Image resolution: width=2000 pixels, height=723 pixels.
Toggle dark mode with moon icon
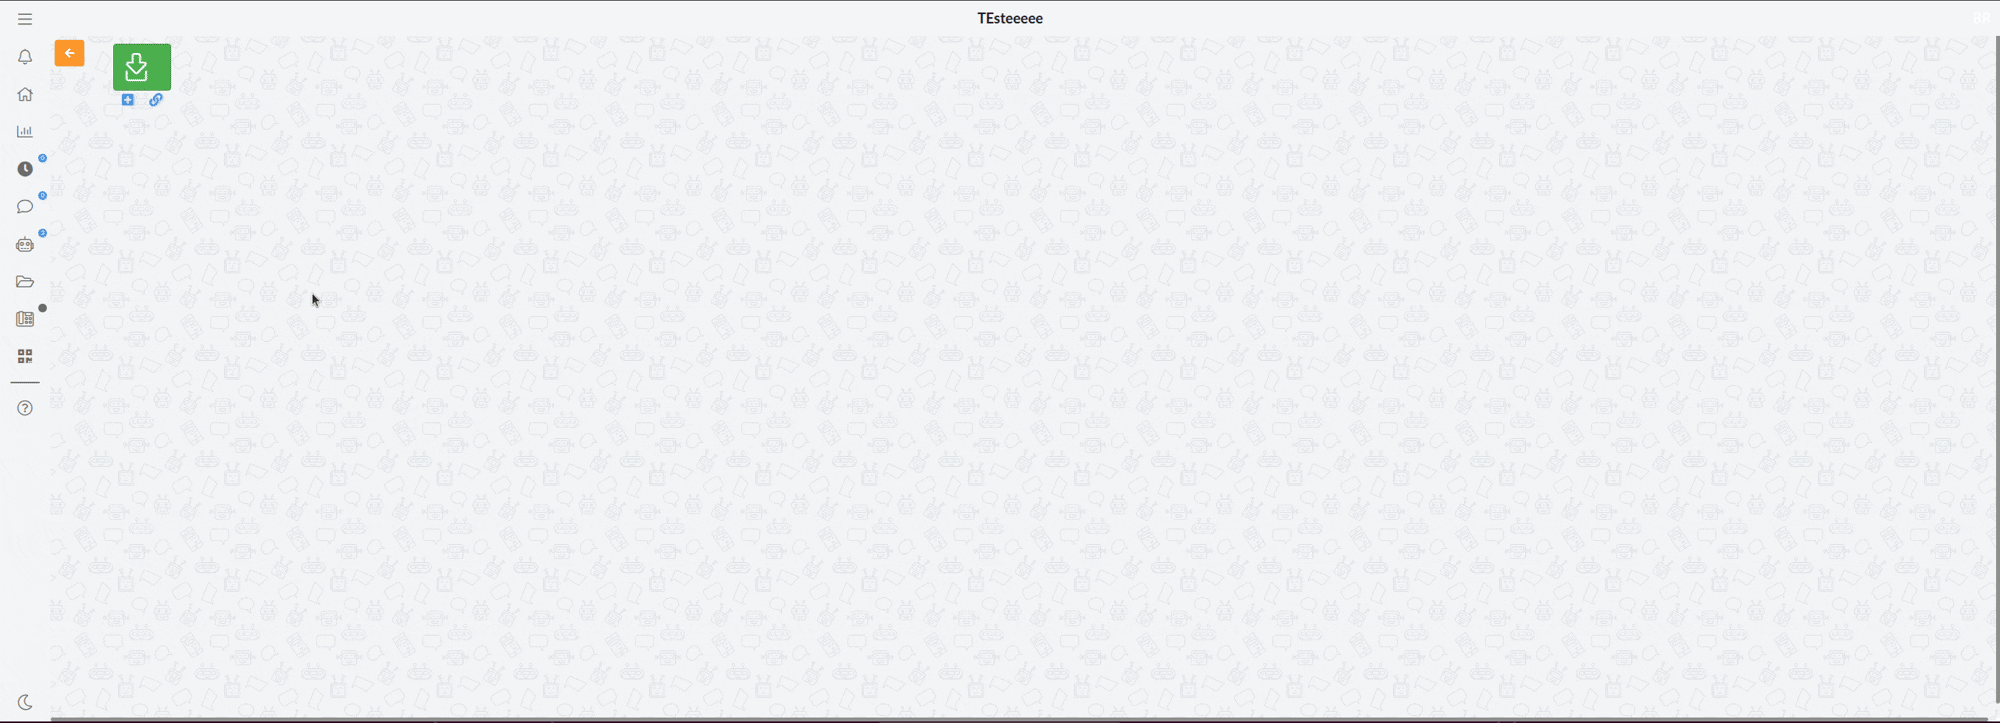coord(25,703)
